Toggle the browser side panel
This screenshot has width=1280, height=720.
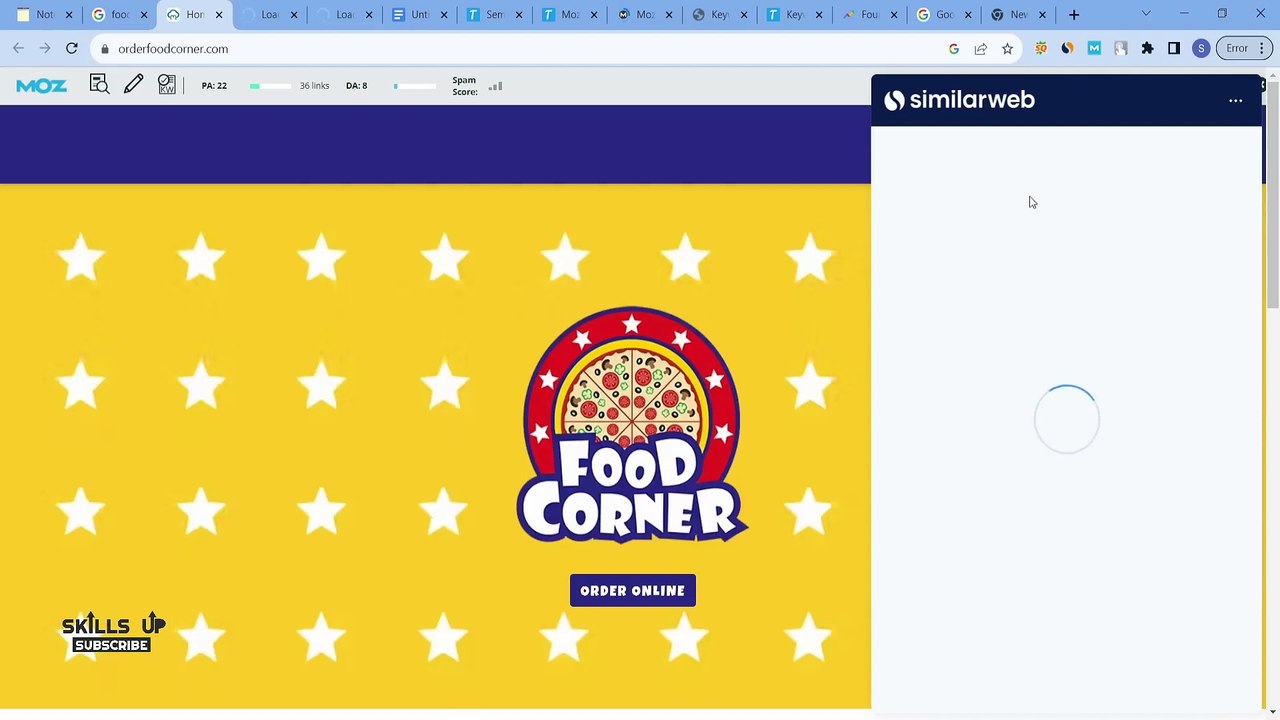[x=1174, y=48]
